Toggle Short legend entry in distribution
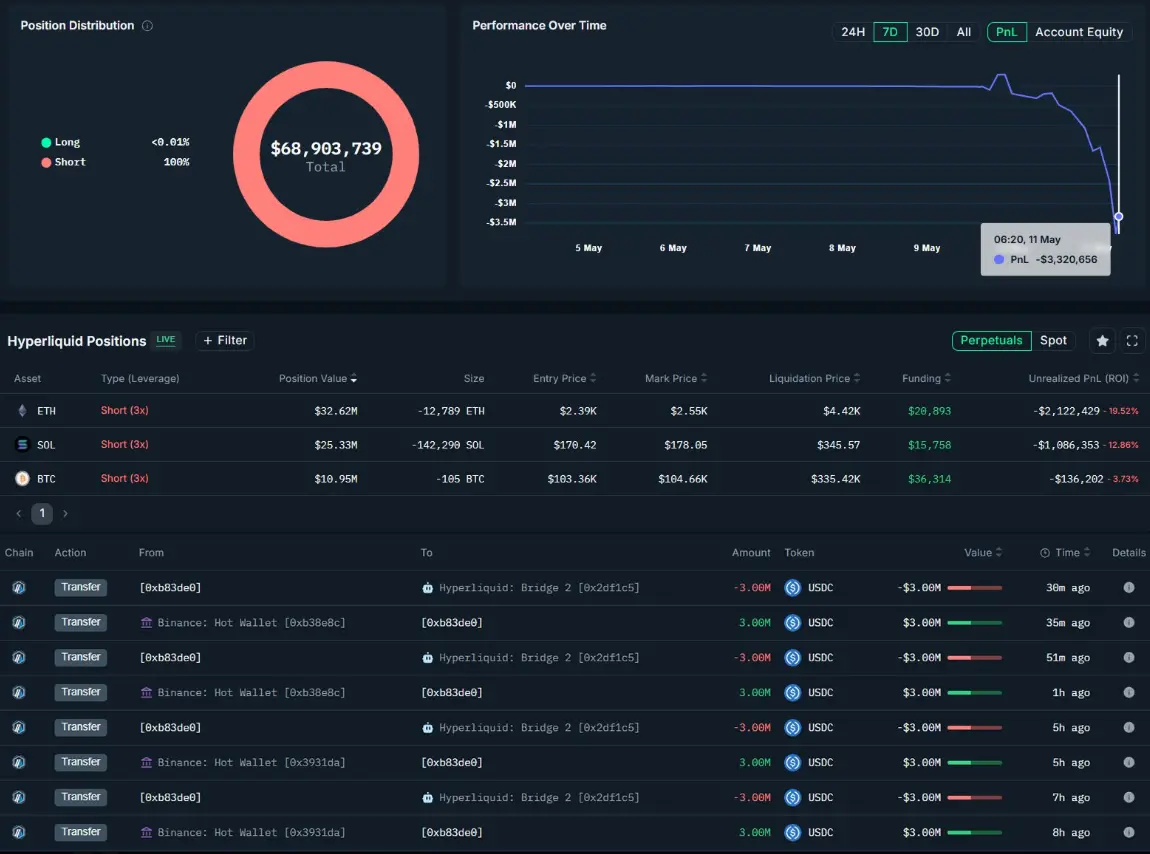This screenshot has height=854, width=1150. [x=64, y=162]
